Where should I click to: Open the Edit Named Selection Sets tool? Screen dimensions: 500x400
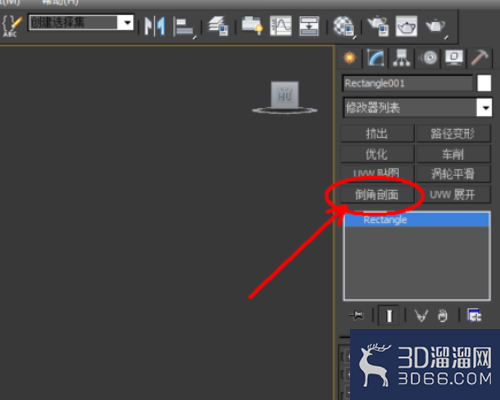point(11,25)
